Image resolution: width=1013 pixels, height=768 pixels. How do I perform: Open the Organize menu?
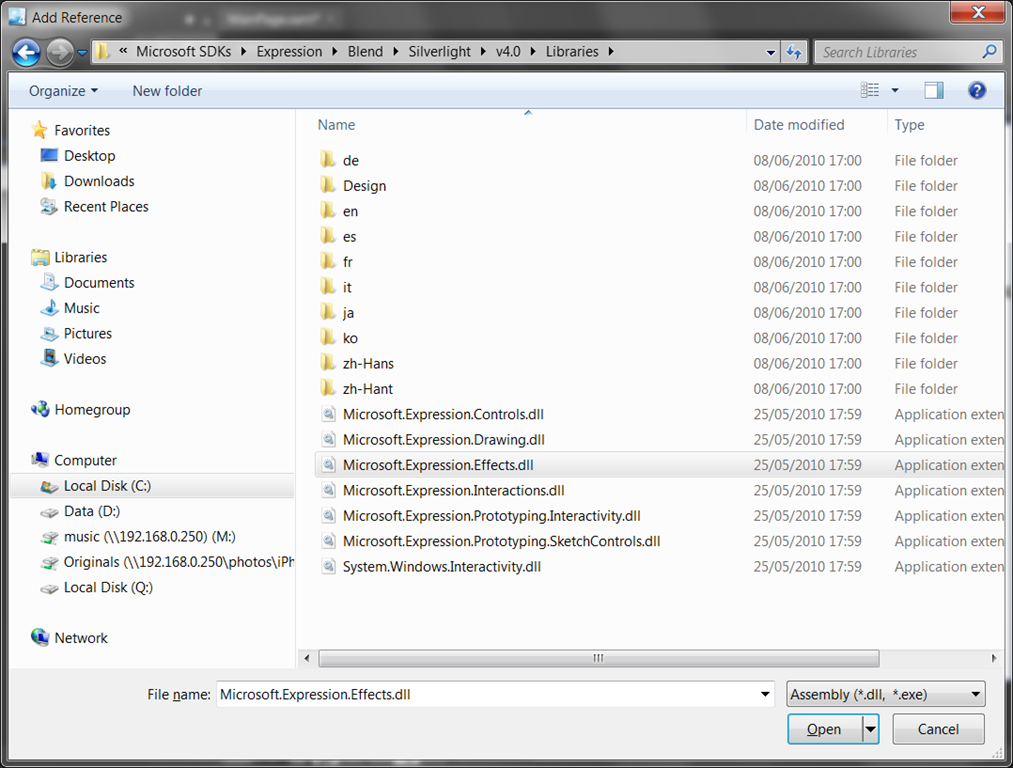[63, 91]
